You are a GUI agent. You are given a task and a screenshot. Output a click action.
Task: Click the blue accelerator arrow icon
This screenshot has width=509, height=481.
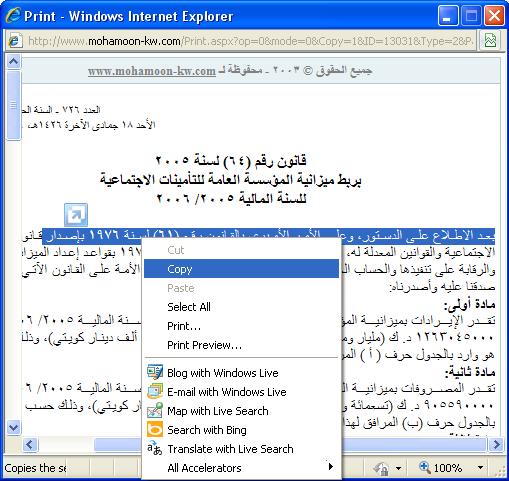tap(76, 215)
